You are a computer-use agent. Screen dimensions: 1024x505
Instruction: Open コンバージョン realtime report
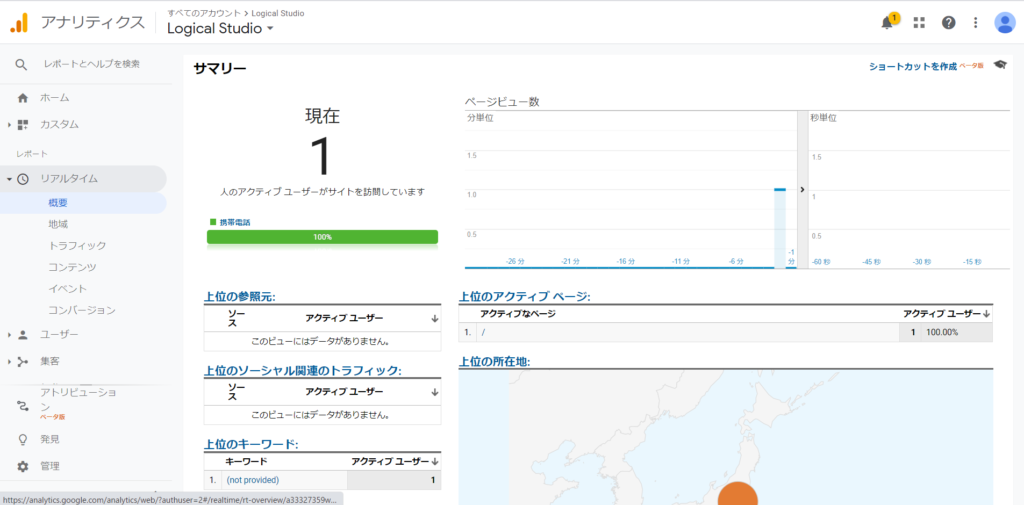(x=81, y=310)
